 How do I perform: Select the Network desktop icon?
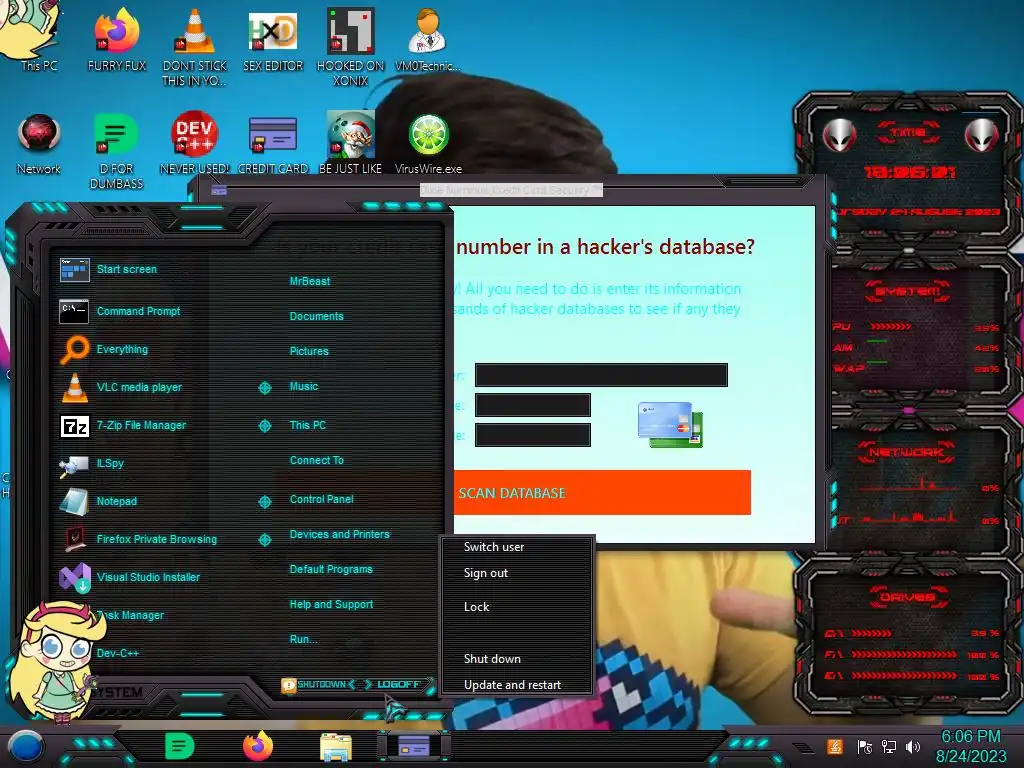click(x=39, y=144)
